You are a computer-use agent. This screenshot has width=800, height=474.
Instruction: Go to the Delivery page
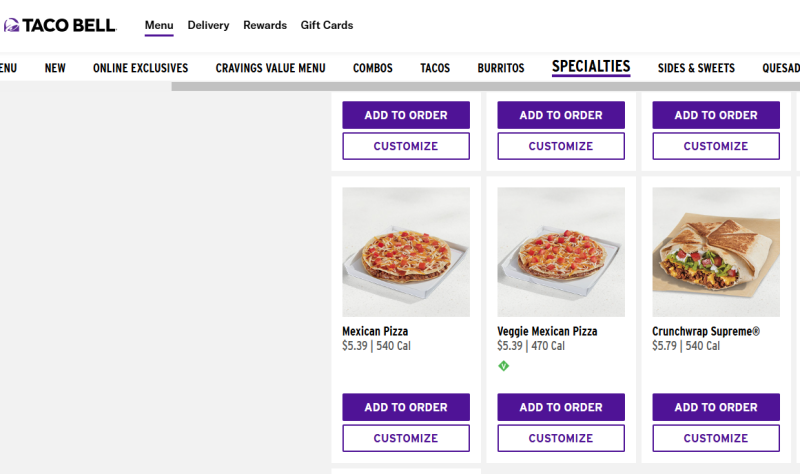(208, 25)
